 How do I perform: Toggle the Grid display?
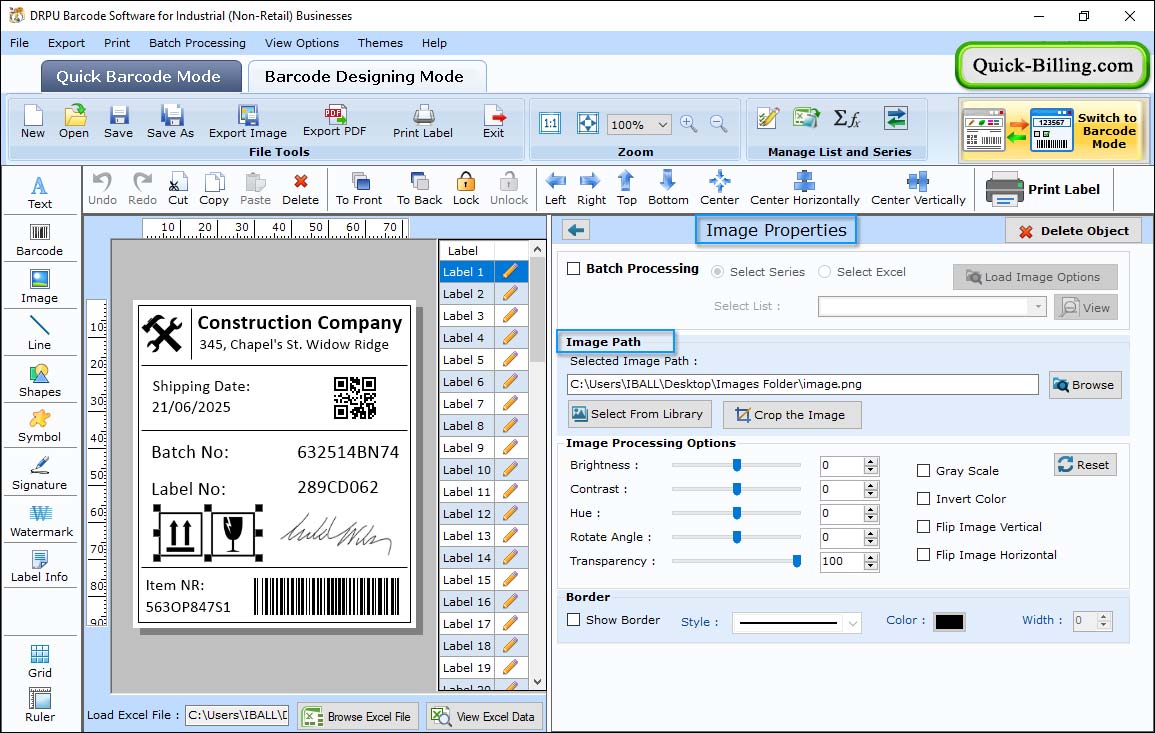[40, 662]
